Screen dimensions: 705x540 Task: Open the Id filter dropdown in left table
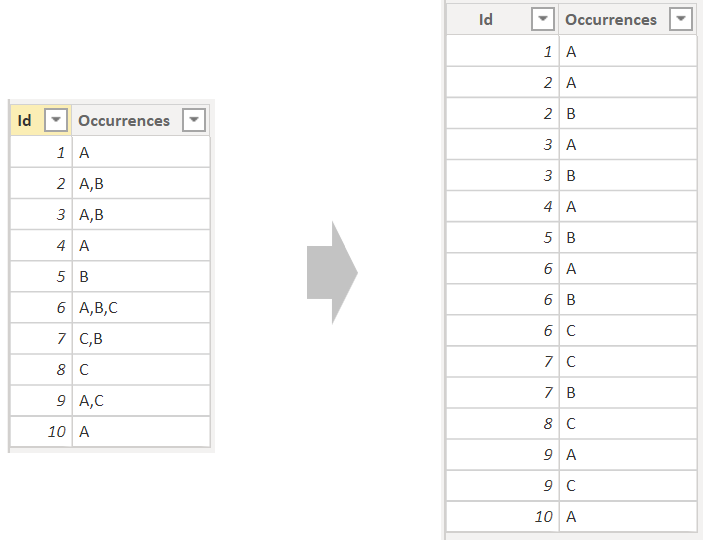point(56,120)
